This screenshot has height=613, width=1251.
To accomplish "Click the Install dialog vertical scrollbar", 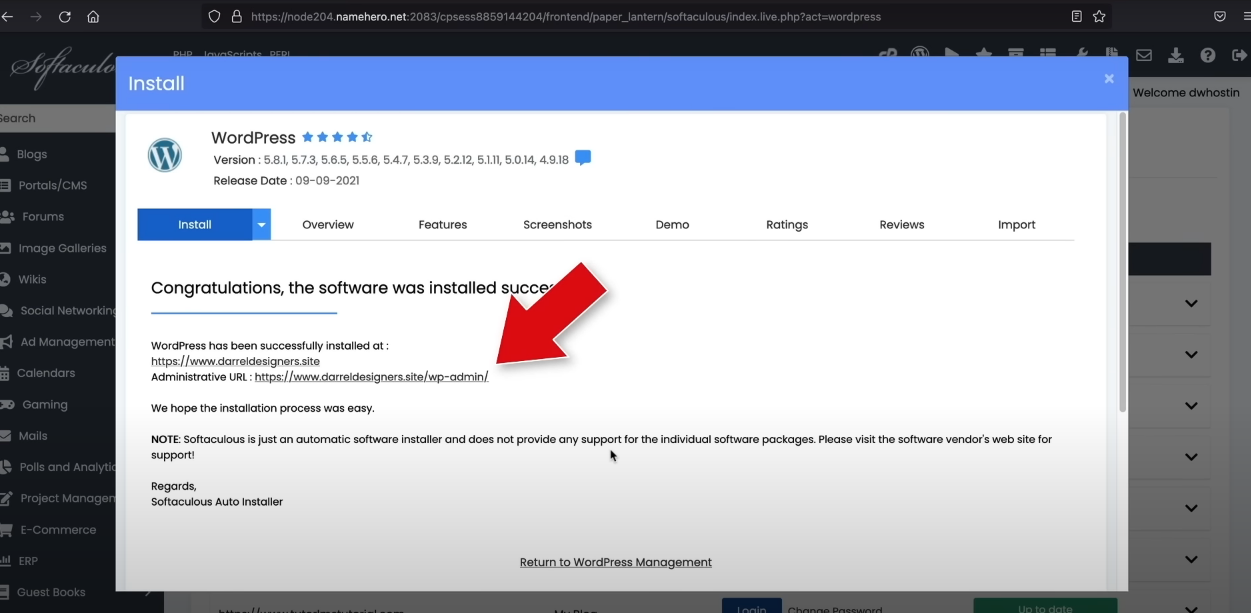I will (x=1122, y=262).
